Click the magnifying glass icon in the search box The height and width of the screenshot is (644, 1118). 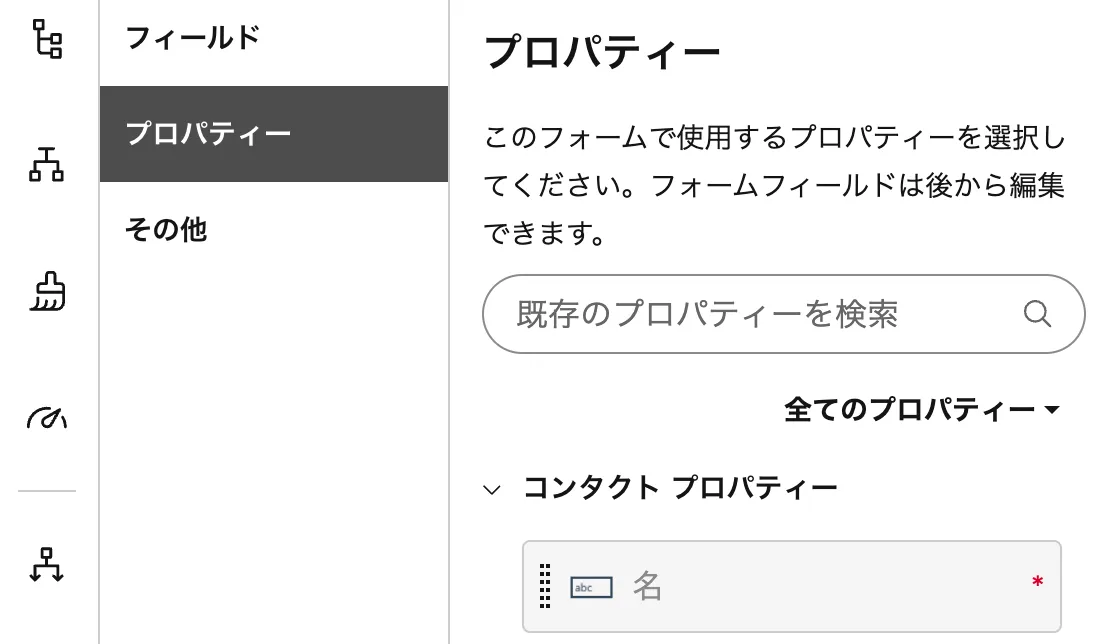[x=1037, y=314]
